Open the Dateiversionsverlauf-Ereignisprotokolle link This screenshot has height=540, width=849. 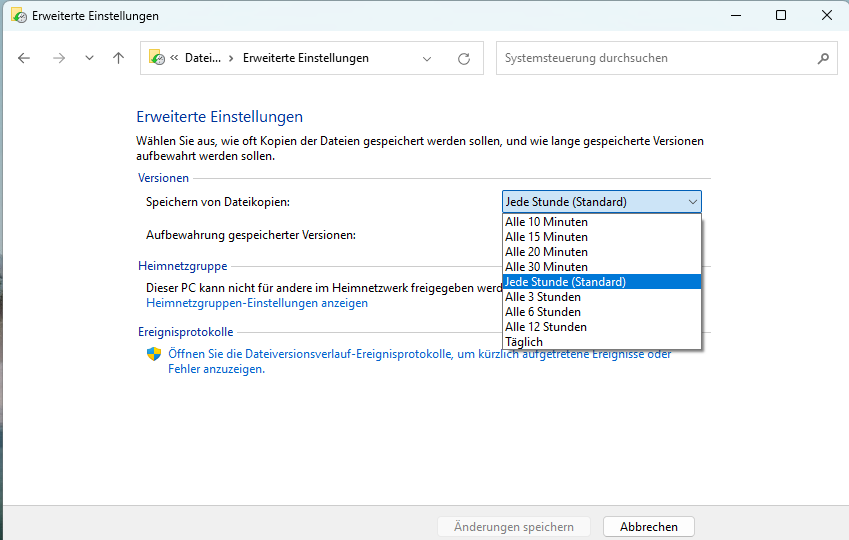(420, 361)
